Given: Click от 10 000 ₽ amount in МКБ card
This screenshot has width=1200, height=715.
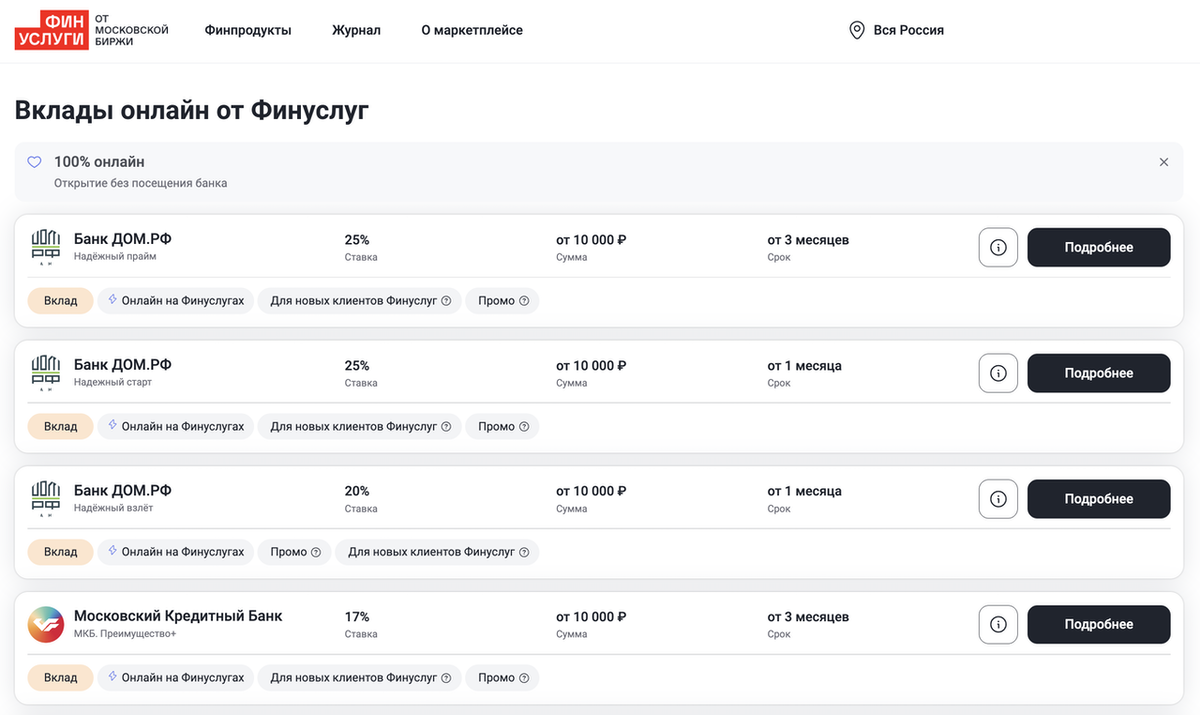Looking at the screenshot, I should pyautogui.click(x=591, y=617).
